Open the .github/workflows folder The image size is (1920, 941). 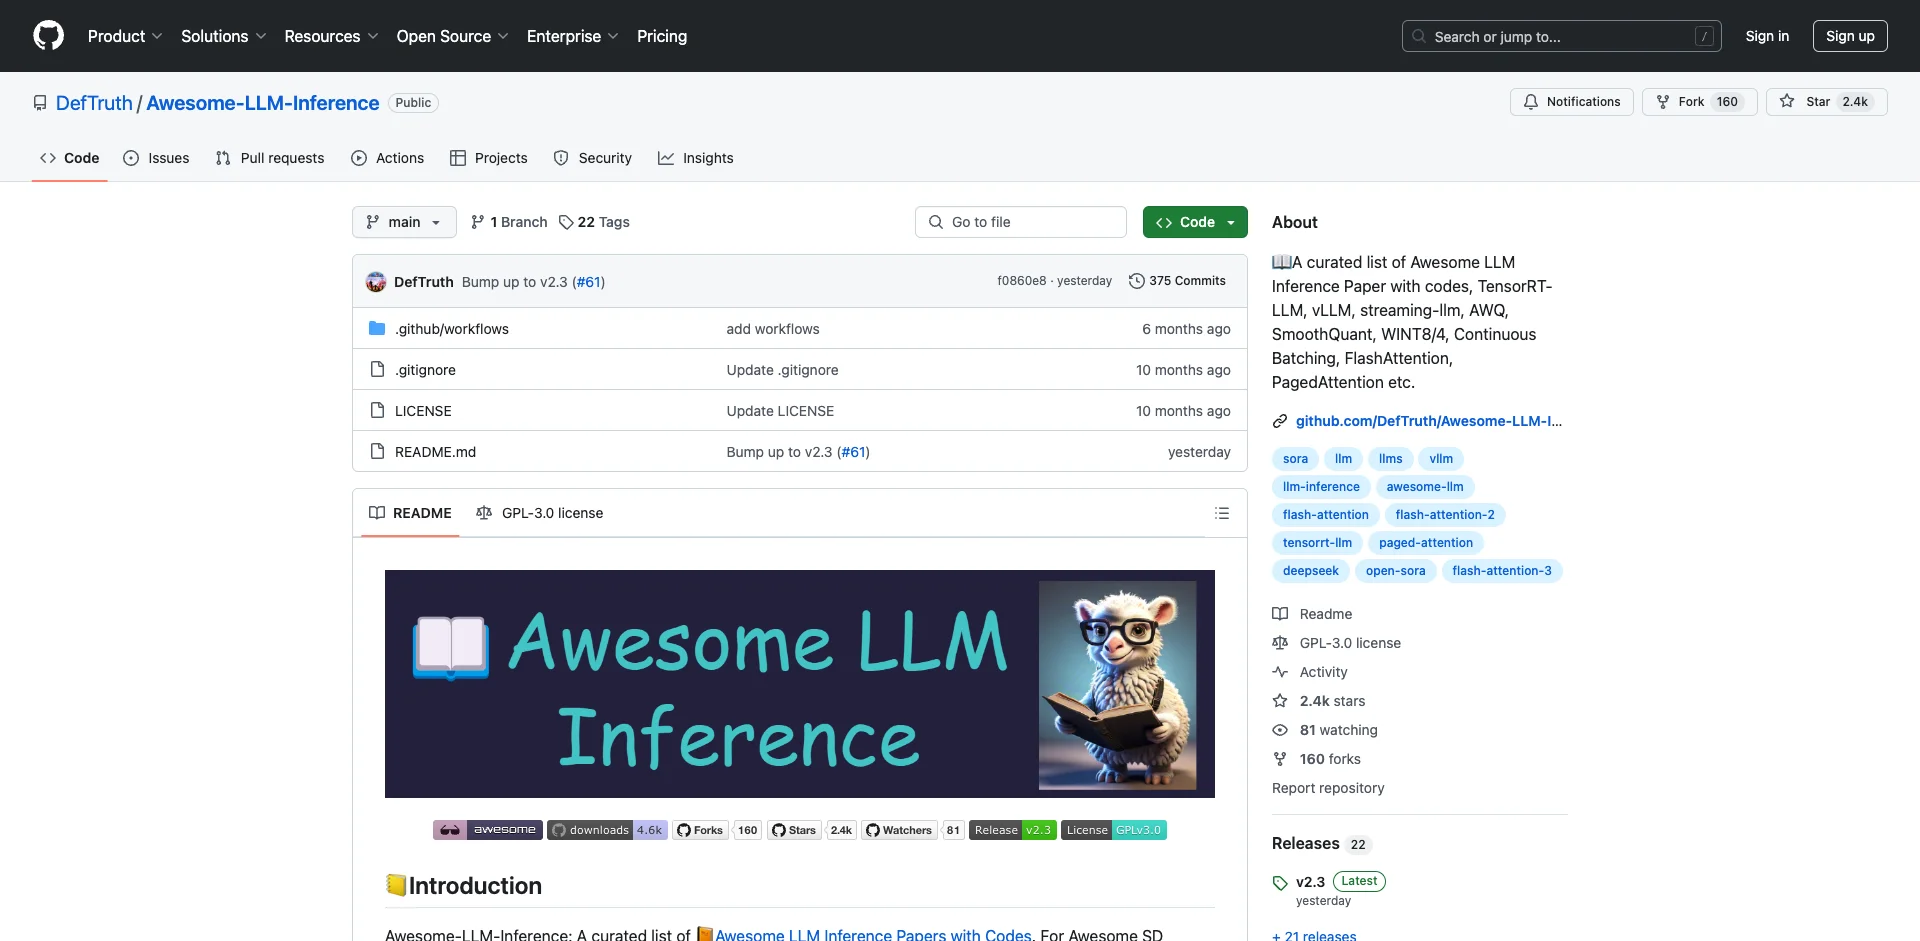coord(451,329)
